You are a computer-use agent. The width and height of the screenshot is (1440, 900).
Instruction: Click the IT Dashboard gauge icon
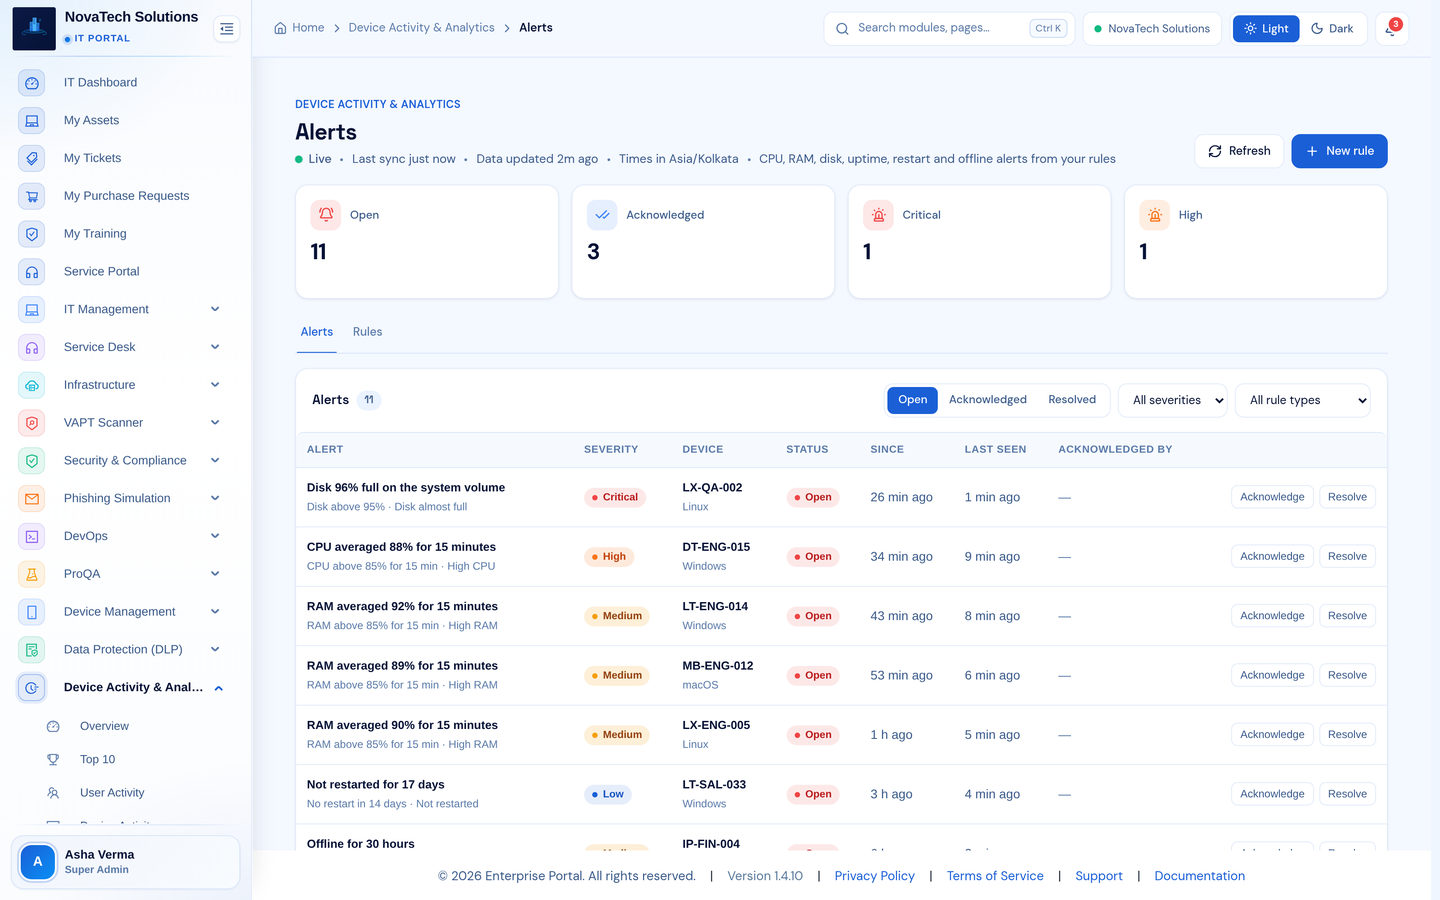(x=32, y=83)
